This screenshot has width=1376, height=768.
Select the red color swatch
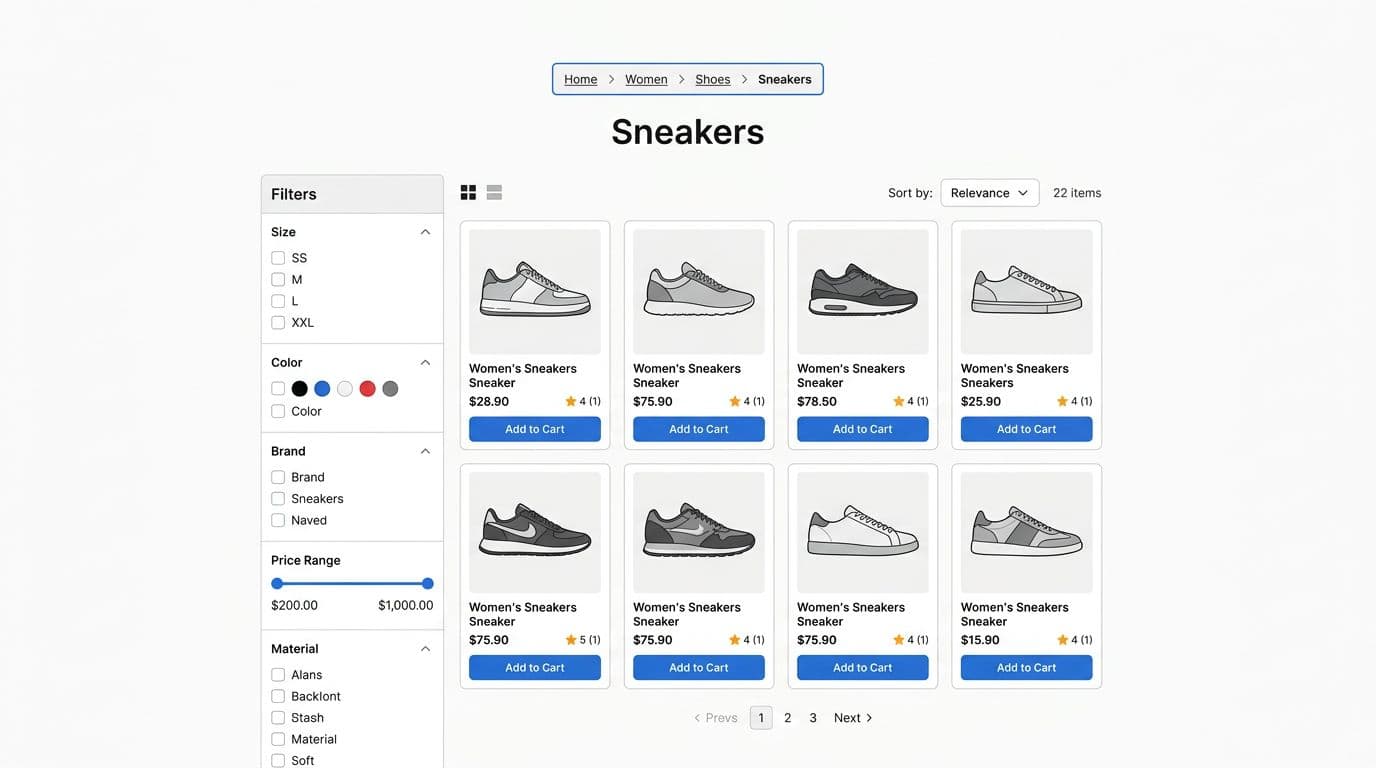coord(367,389)
